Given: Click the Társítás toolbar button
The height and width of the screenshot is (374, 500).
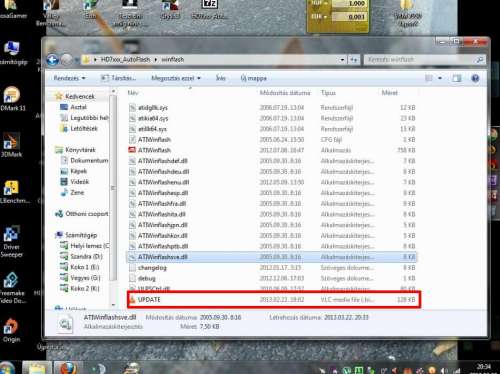Looking at the screenshot, I should (x=118, y=78).
